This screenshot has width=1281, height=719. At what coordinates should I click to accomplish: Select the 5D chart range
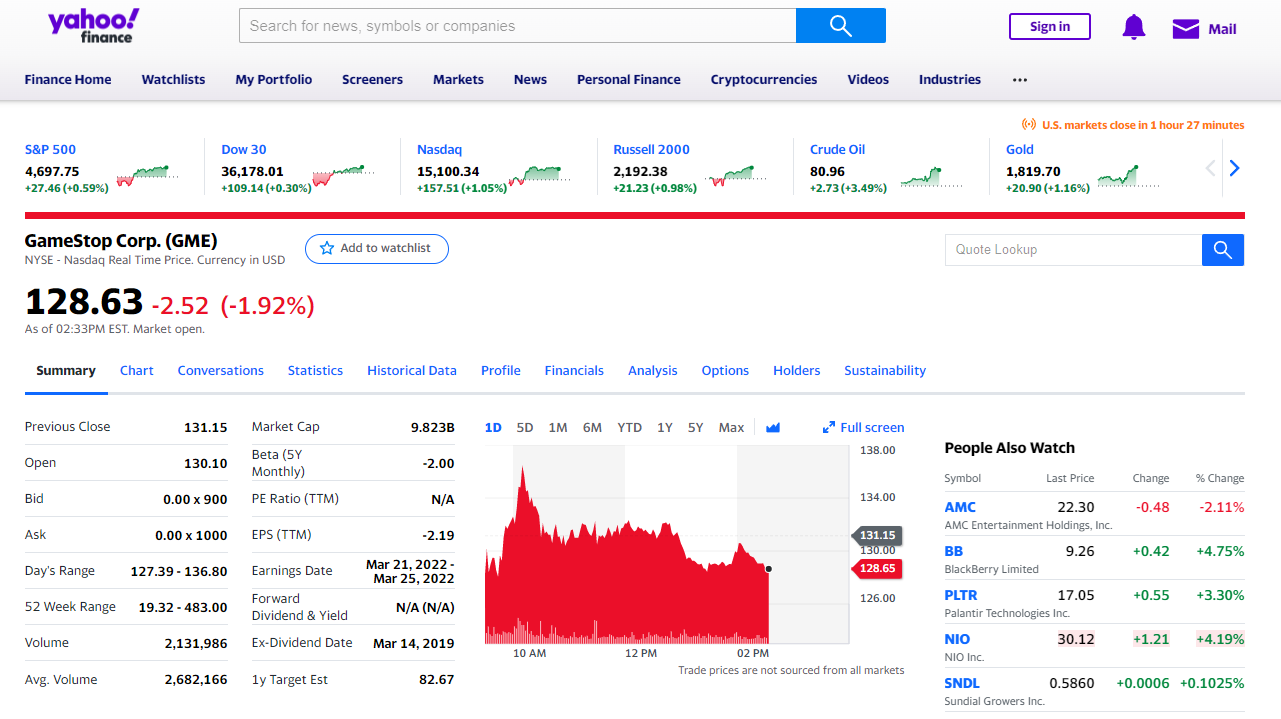pos(525,428)
